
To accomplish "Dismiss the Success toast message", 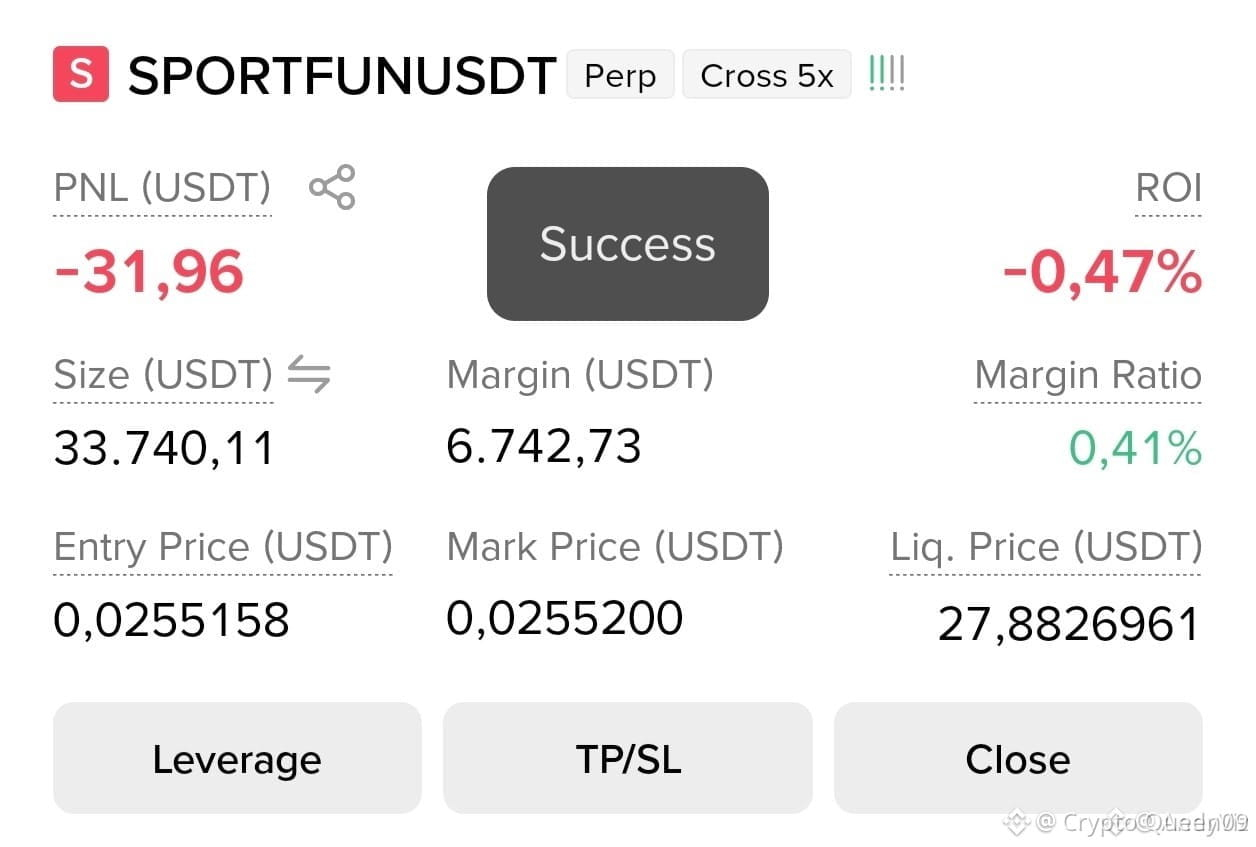I will (628, 244).
